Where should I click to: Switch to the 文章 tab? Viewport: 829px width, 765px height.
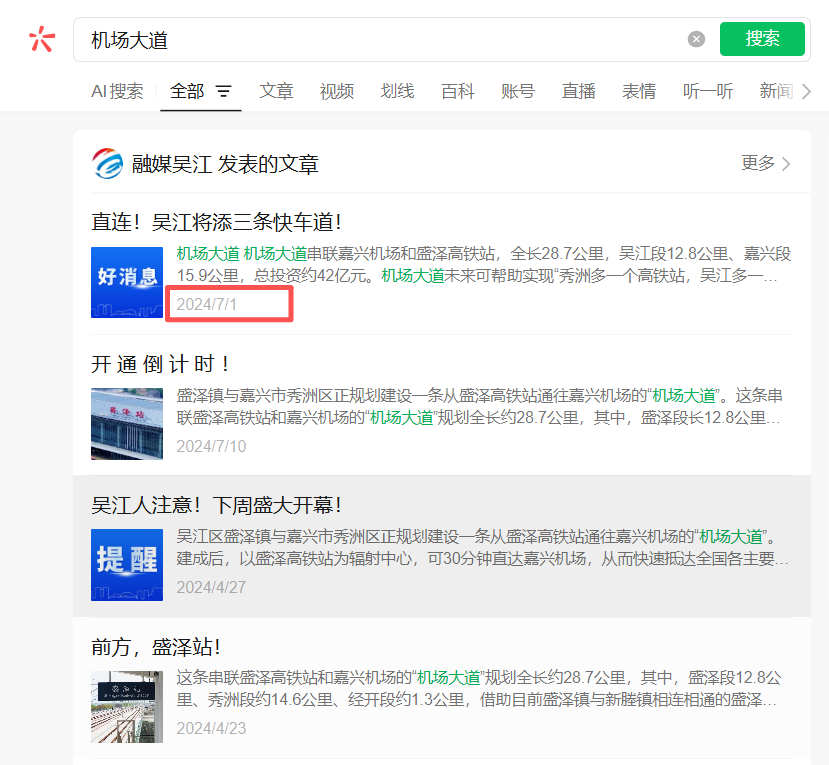pyautogui.click(x=276, y=90)
